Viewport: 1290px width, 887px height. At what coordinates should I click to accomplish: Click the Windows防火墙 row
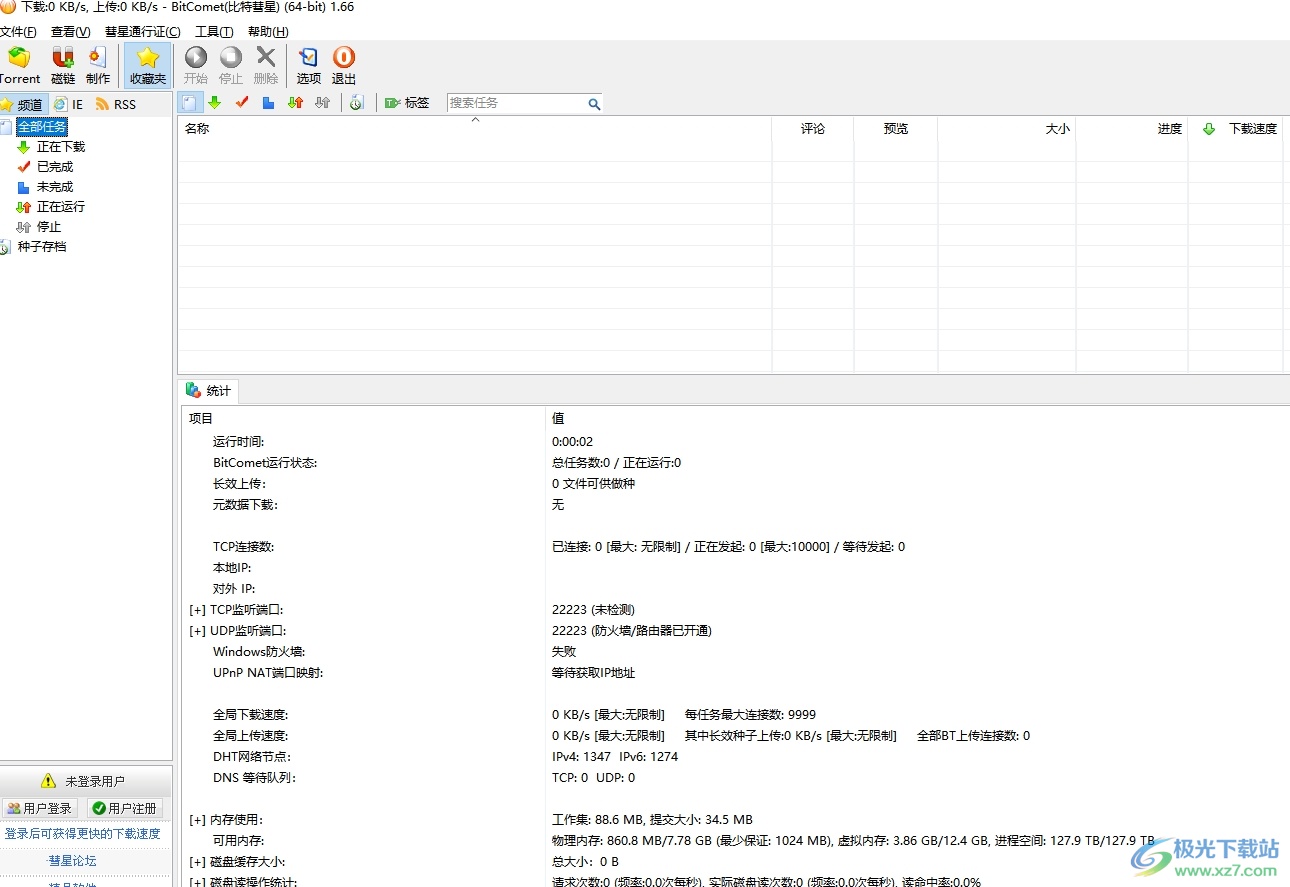click(735, 651)
